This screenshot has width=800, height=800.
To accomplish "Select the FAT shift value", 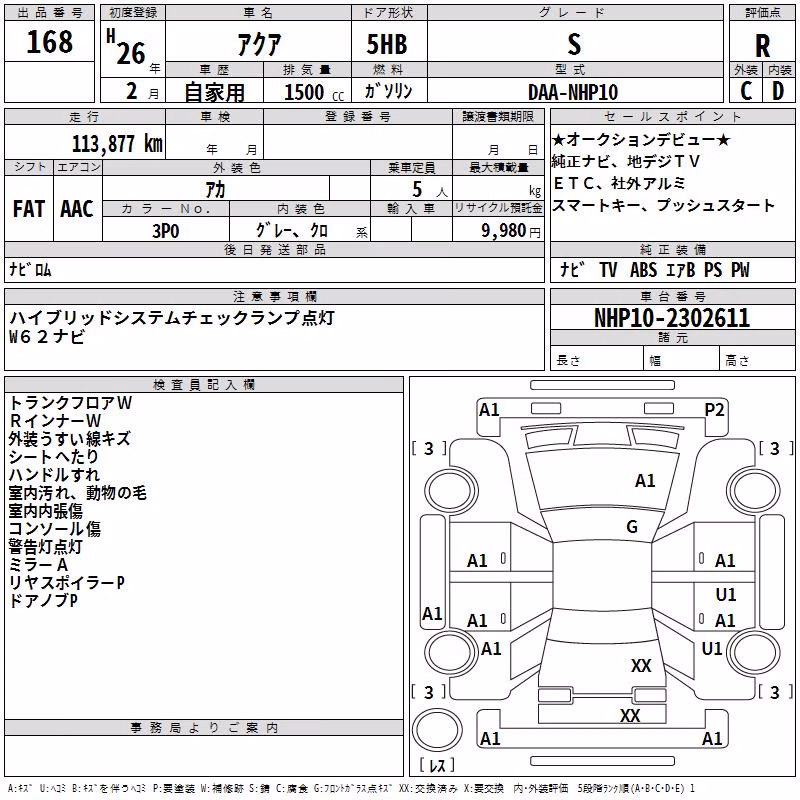I will [29, 209].
